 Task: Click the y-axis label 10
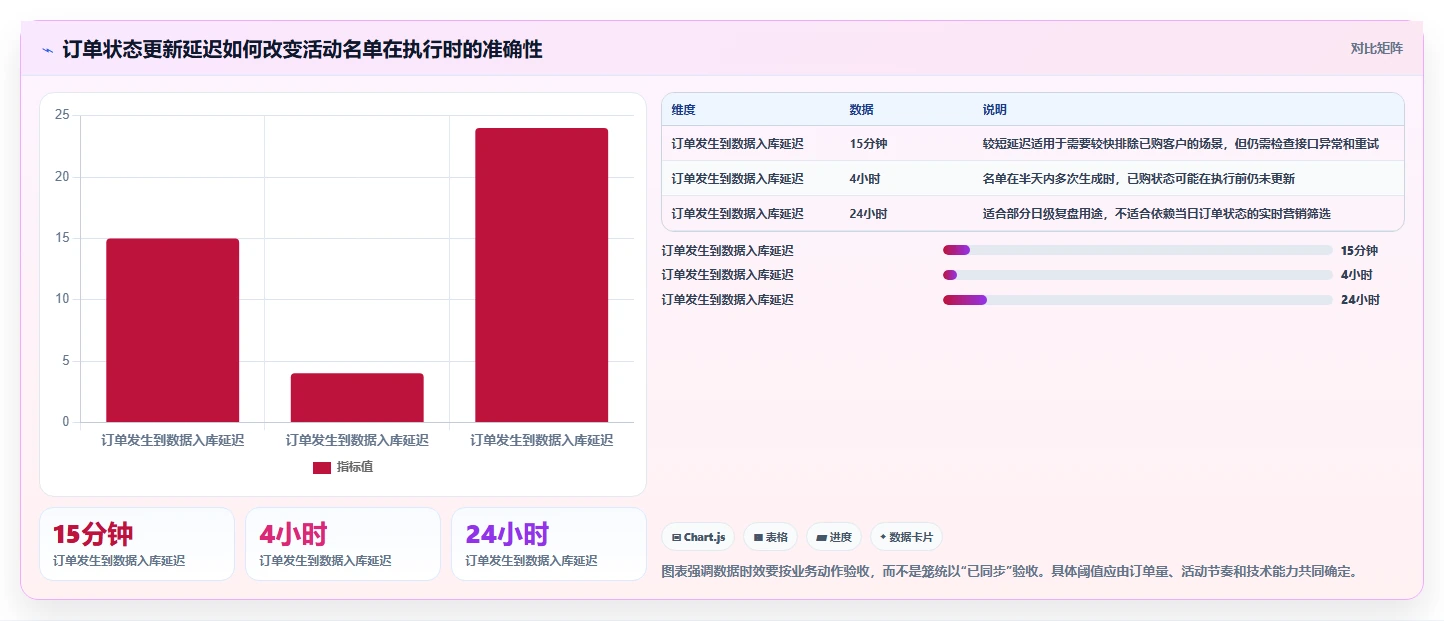62,299
